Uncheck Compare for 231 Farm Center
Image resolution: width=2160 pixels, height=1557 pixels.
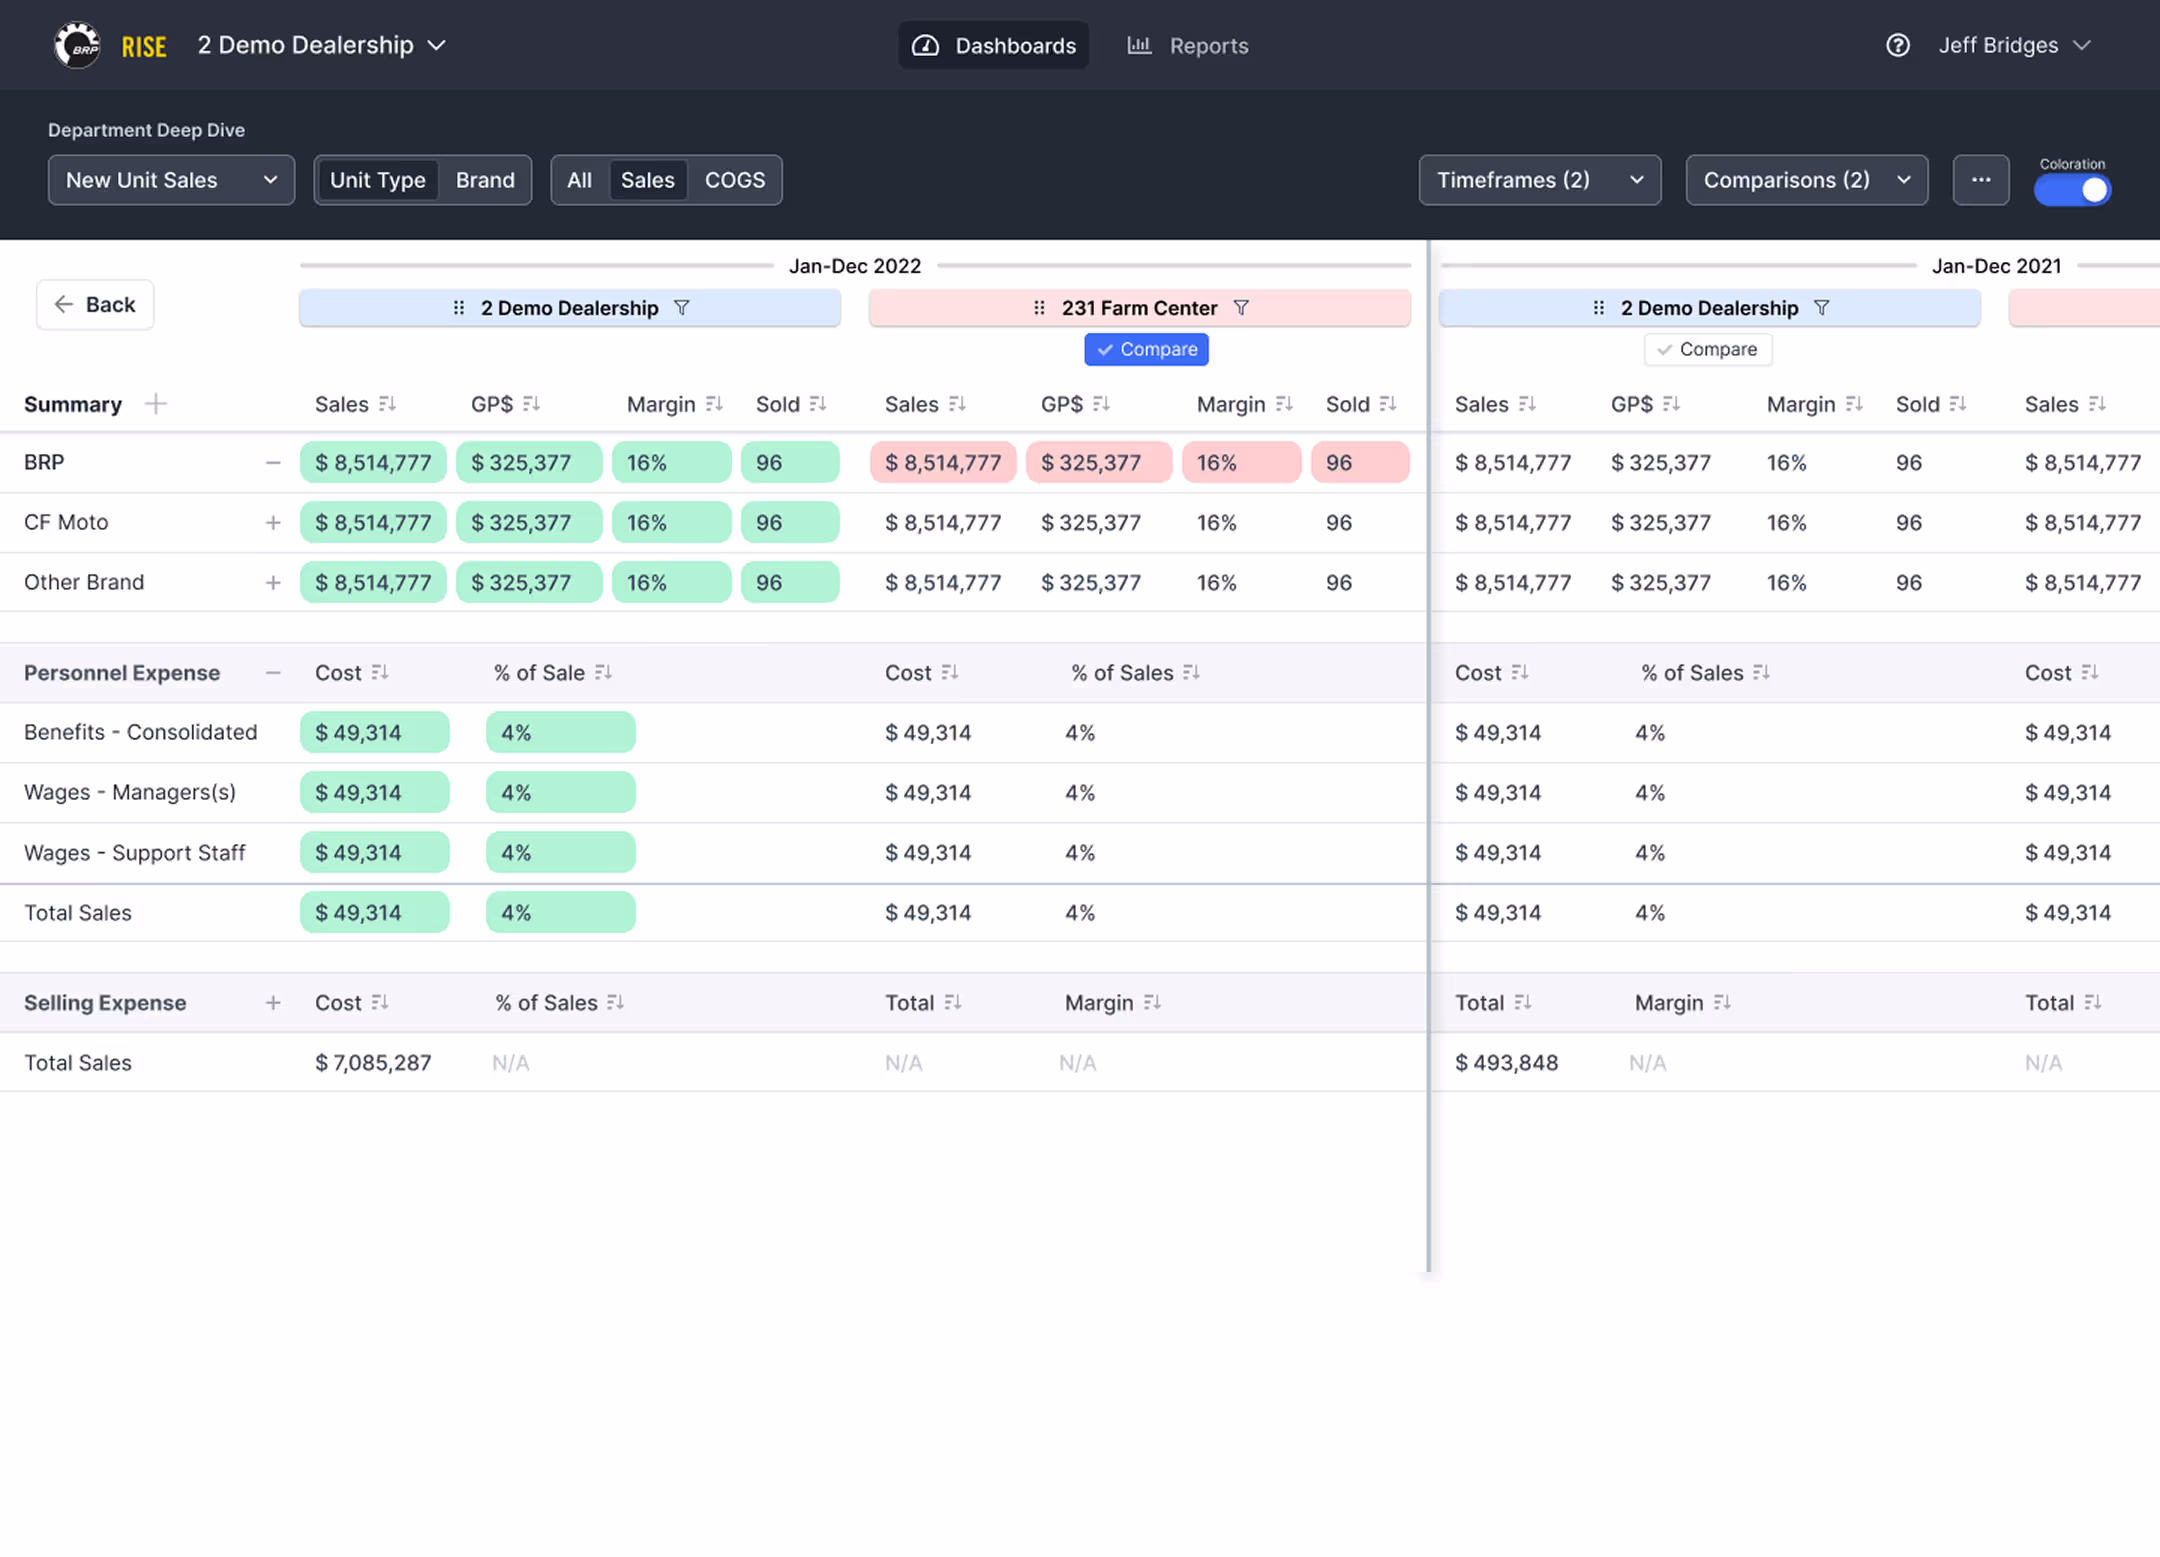coord(1146,349)
